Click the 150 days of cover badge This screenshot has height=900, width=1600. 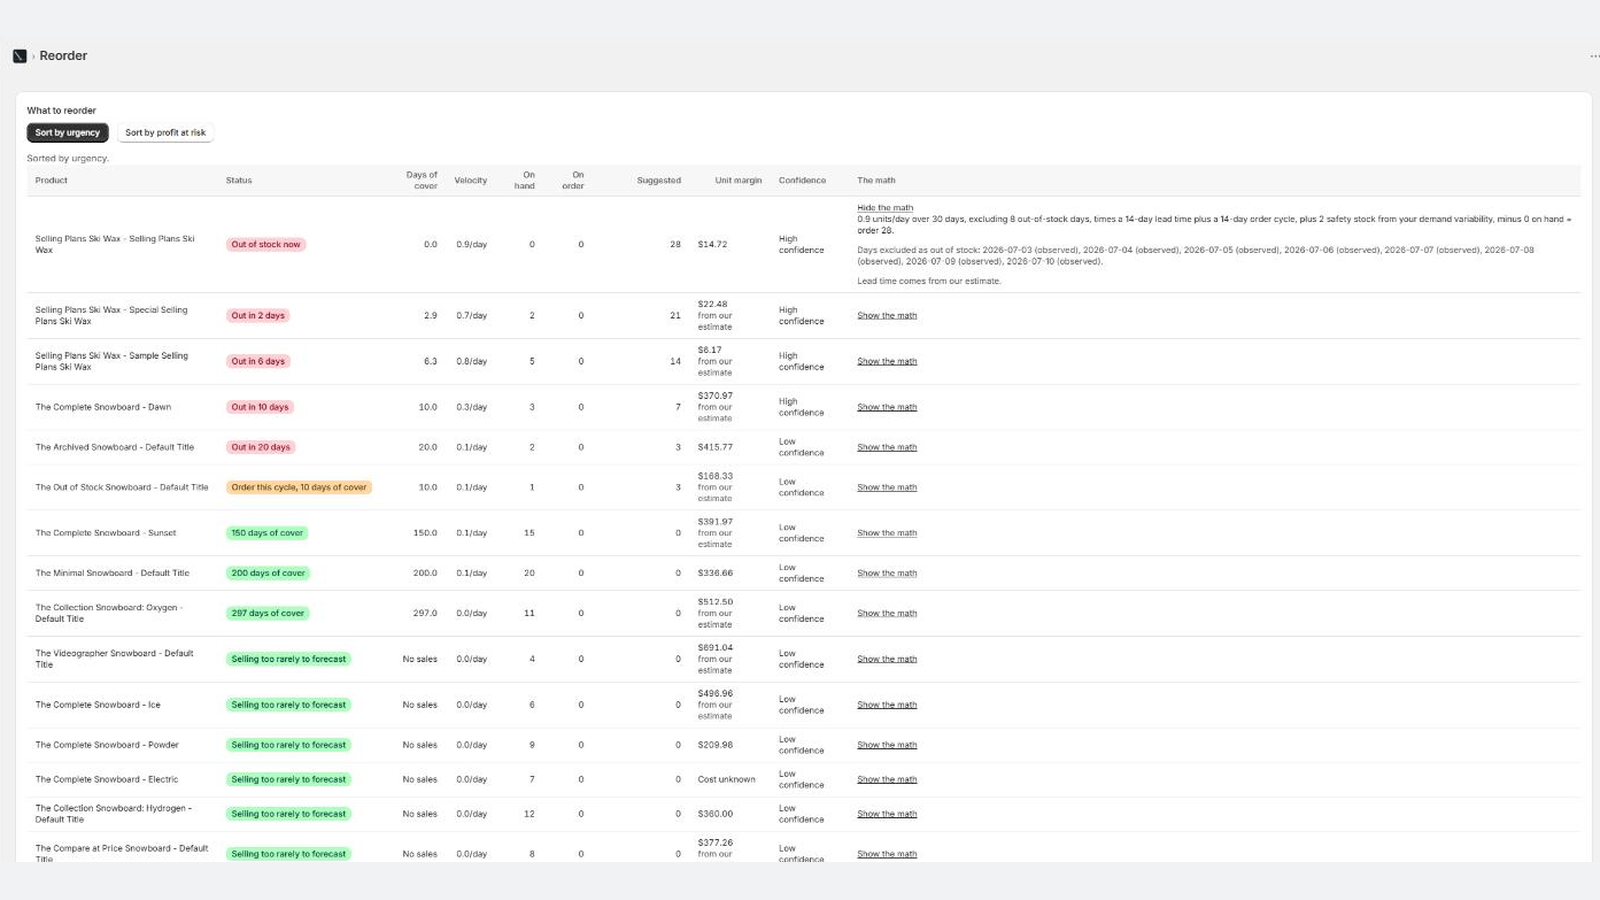click(x=267, y=534)
